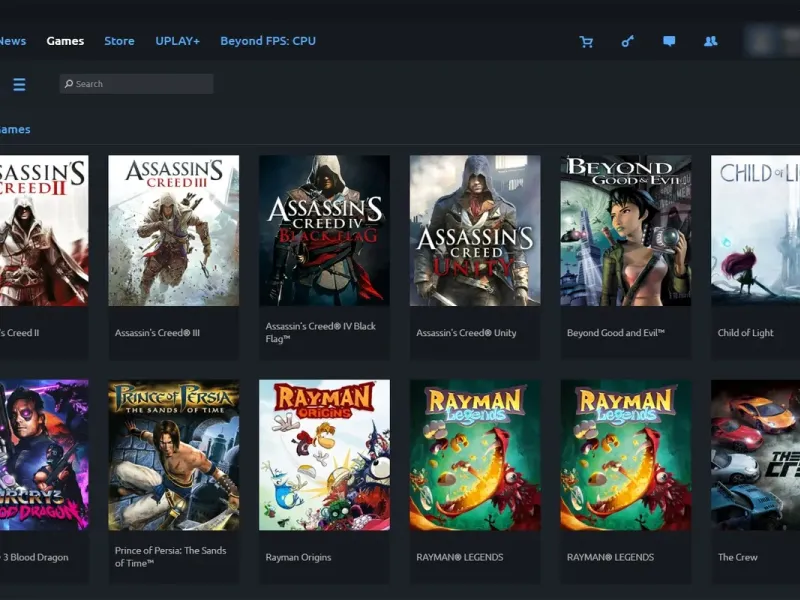
Task: Click the 'Child of Light' title text
Action: [745, 333]
